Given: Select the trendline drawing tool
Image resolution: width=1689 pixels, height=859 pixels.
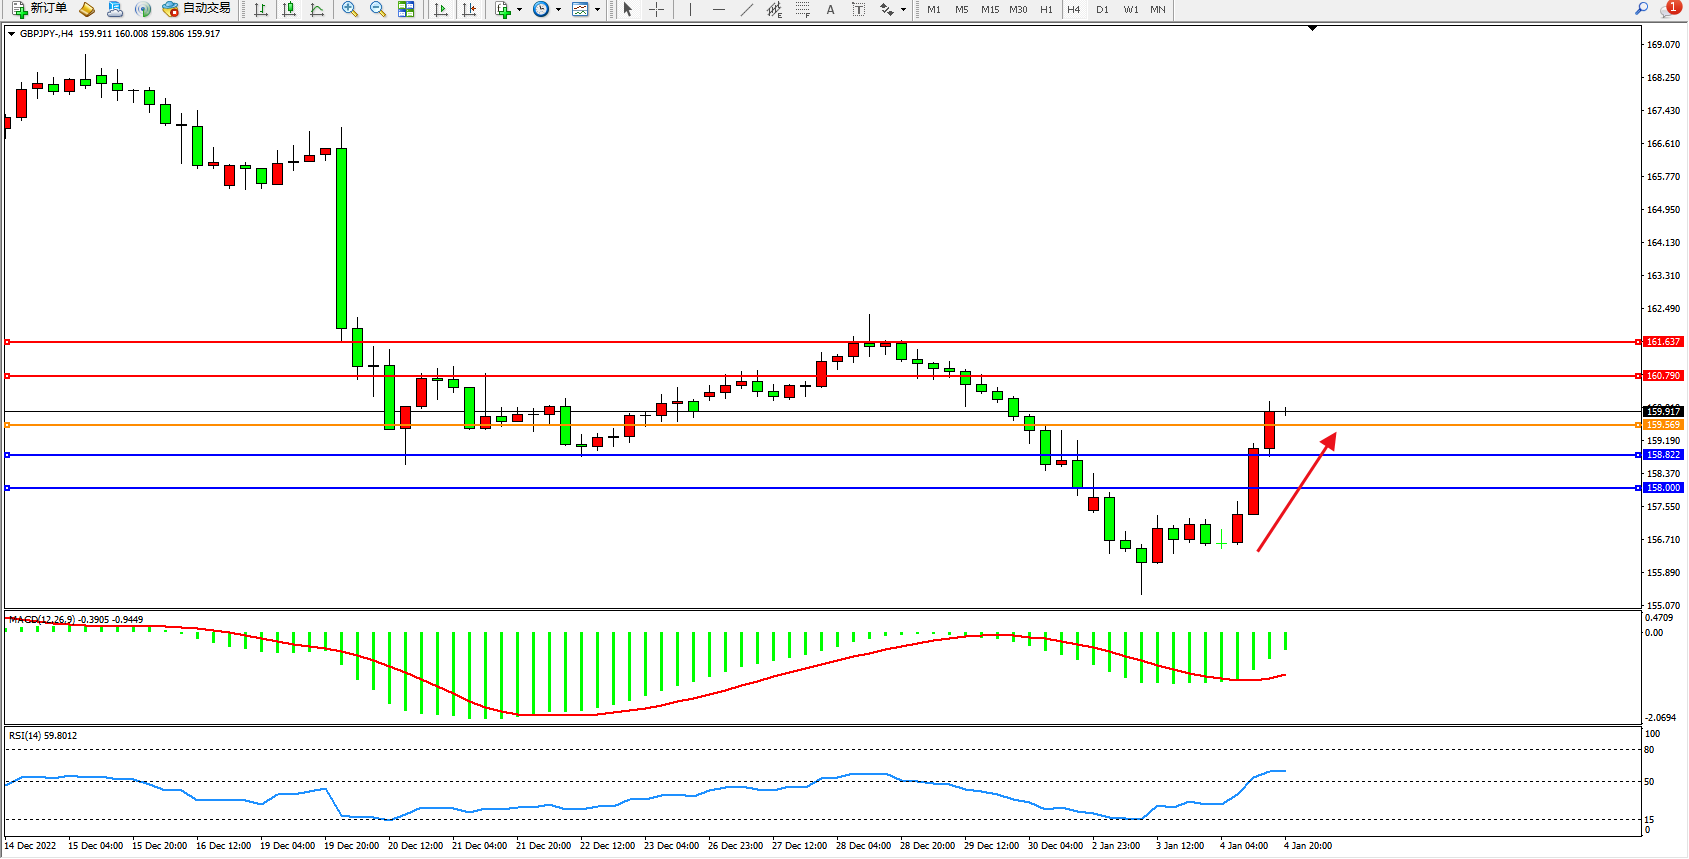Looking at the screenshot, I should pos(746,9).
